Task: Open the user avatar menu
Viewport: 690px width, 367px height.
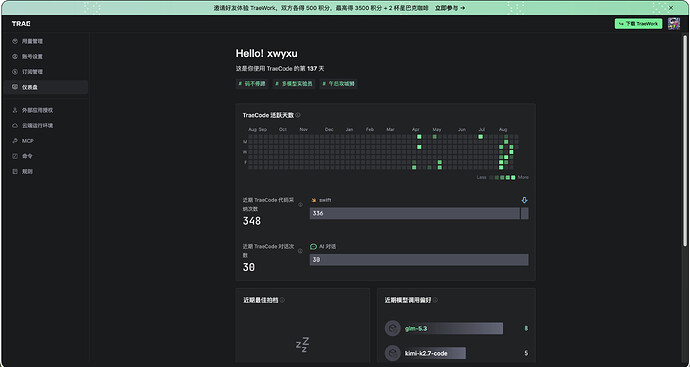Action: (674, 24)
